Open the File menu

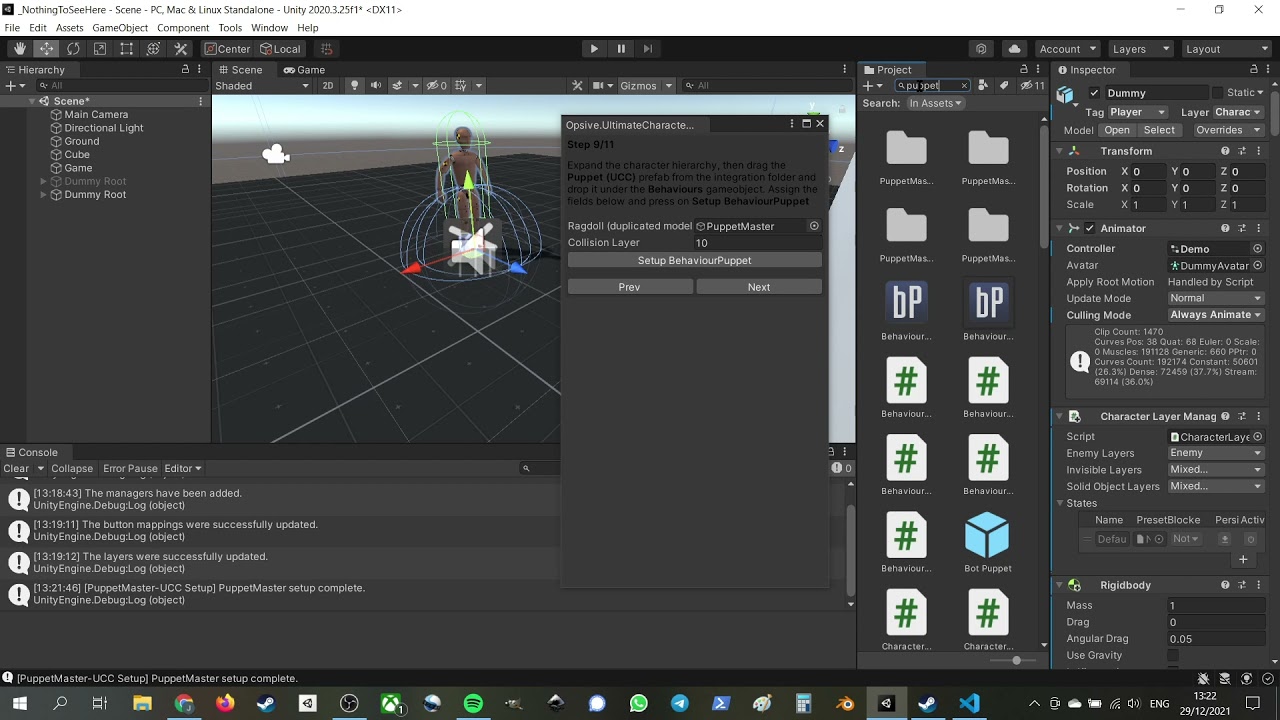[x=12, y=28]
